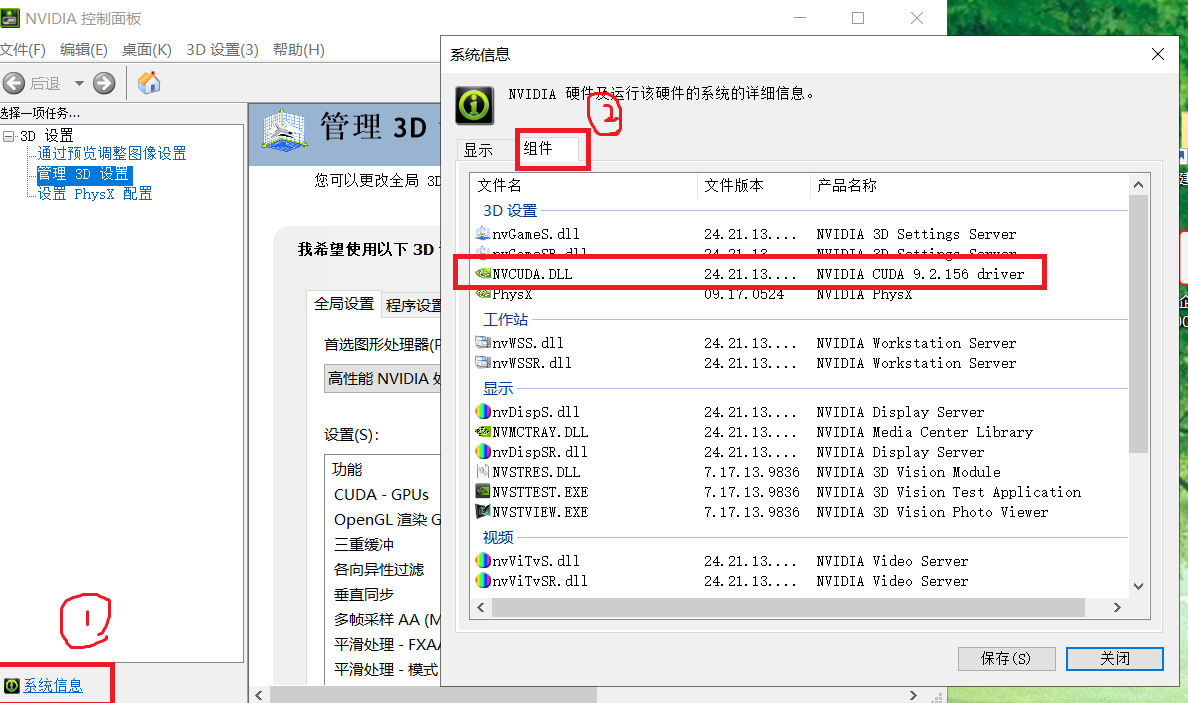Open the preferred graphics processor combo box
1188x703 pixels.
[x=383, y=378]
